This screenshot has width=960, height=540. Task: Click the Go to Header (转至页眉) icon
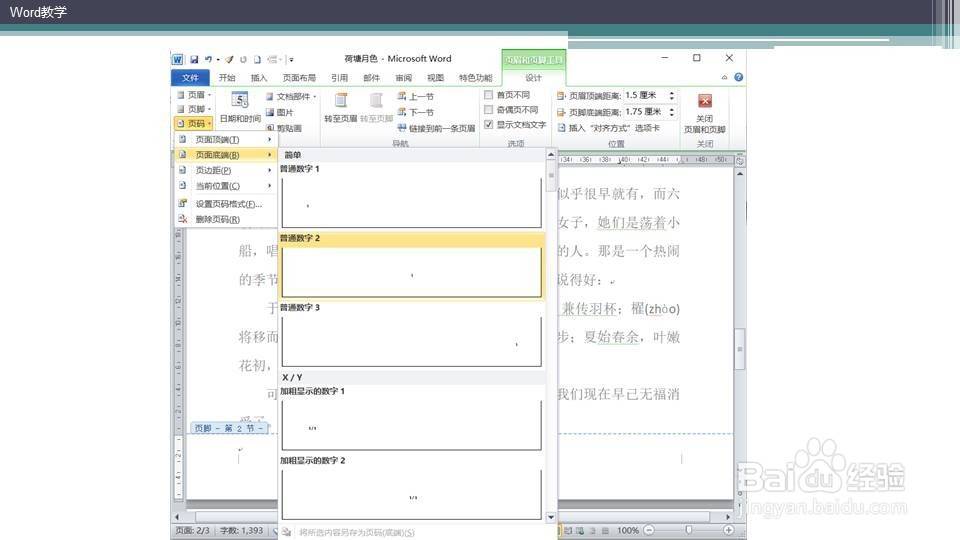coord(341,100)
